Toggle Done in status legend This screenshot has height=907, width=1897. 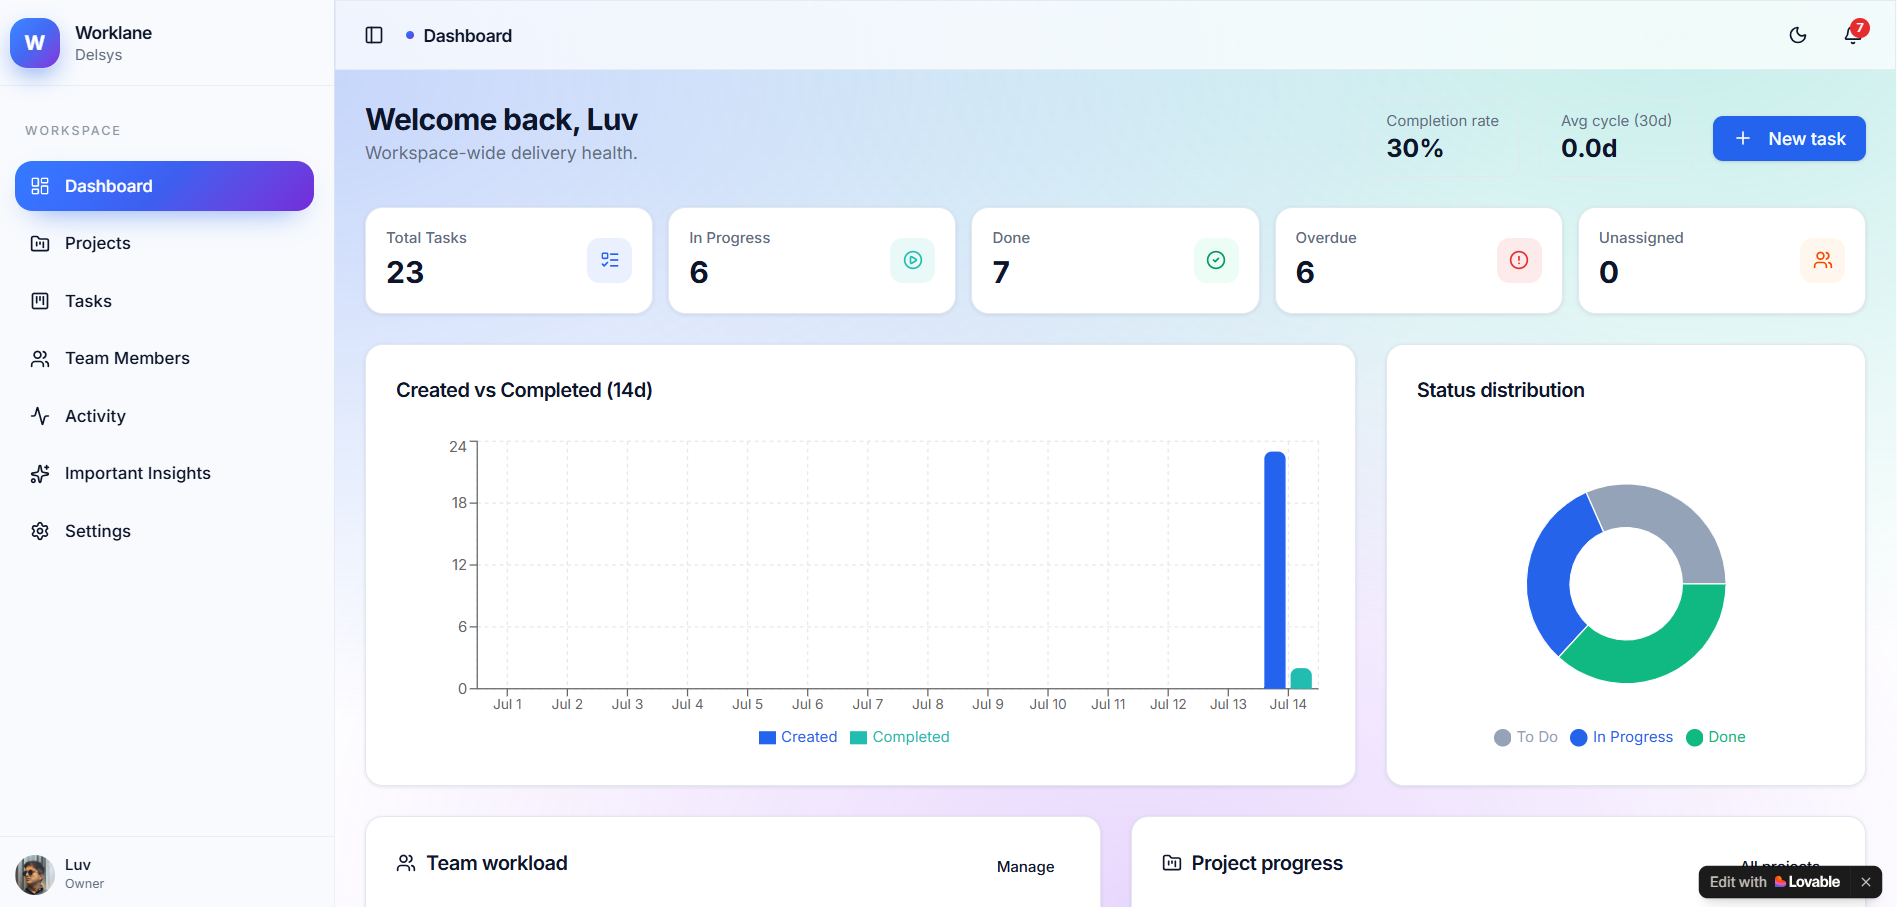pyautogui.click(x=1716, y=737)
